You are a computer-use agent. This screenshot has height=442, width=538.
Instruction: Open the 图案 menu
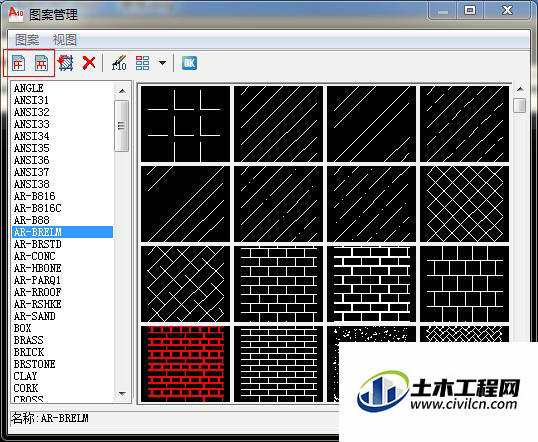click(27, 40)
